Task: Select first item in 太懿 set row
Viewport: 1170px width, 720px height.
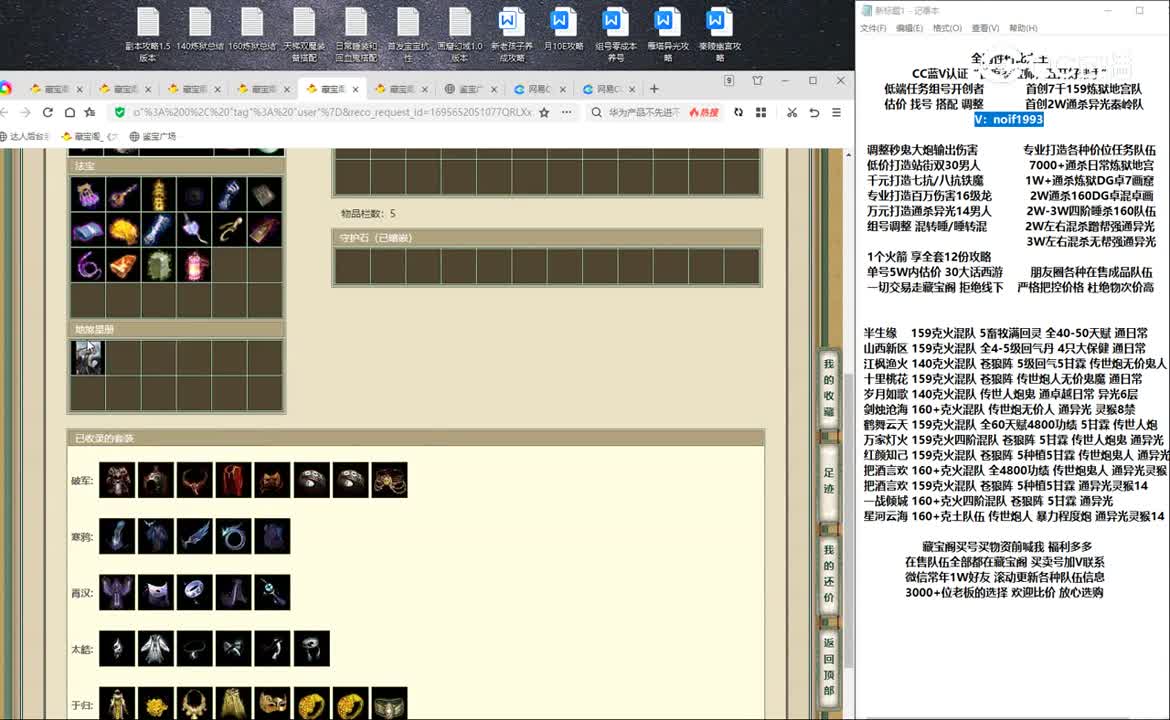Action: [x=117, y=648]
